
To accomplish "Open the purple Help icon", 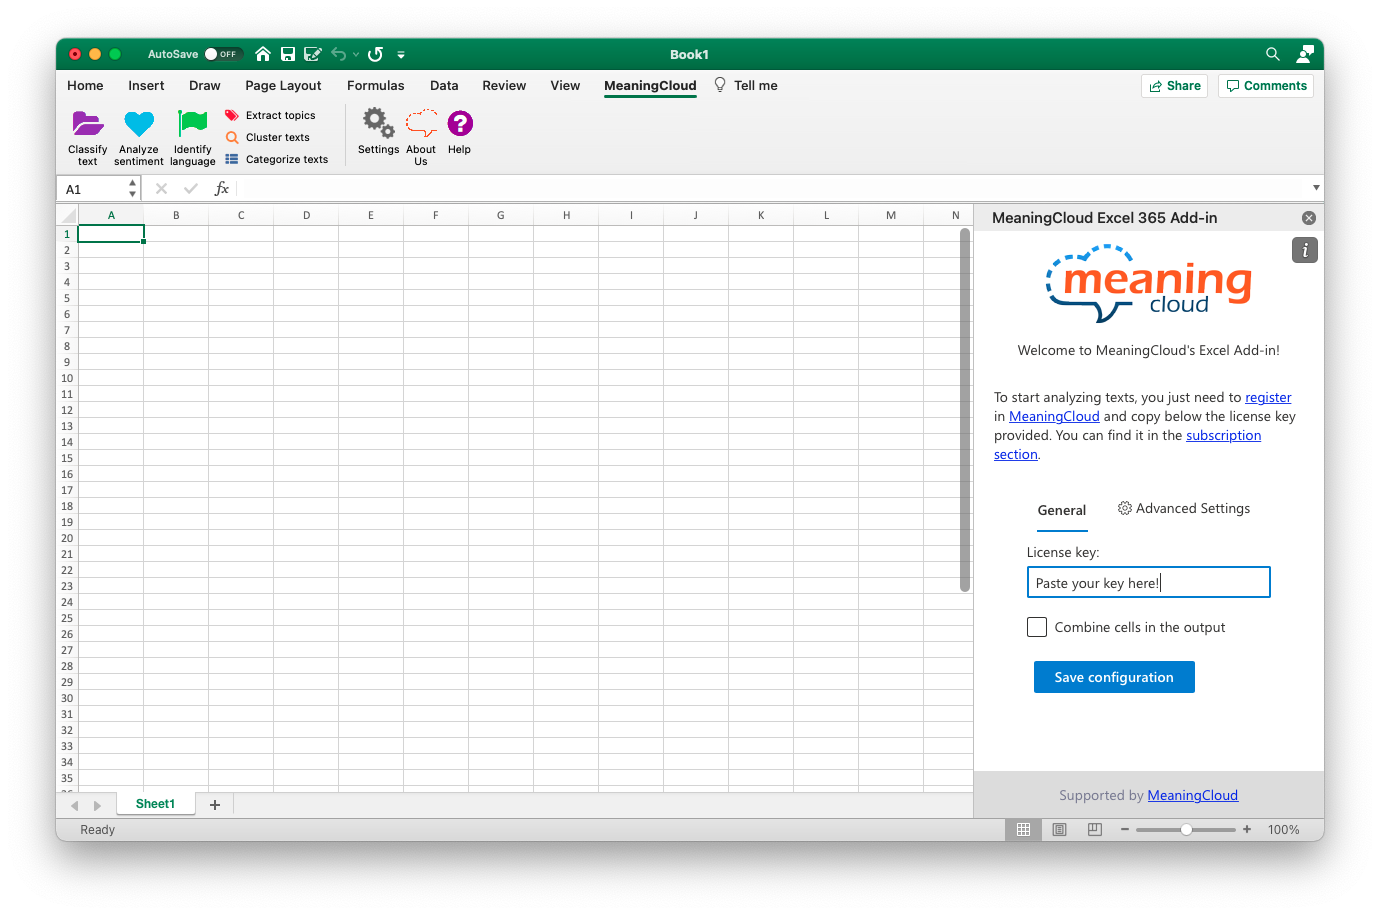I will (x=459, y=123).
